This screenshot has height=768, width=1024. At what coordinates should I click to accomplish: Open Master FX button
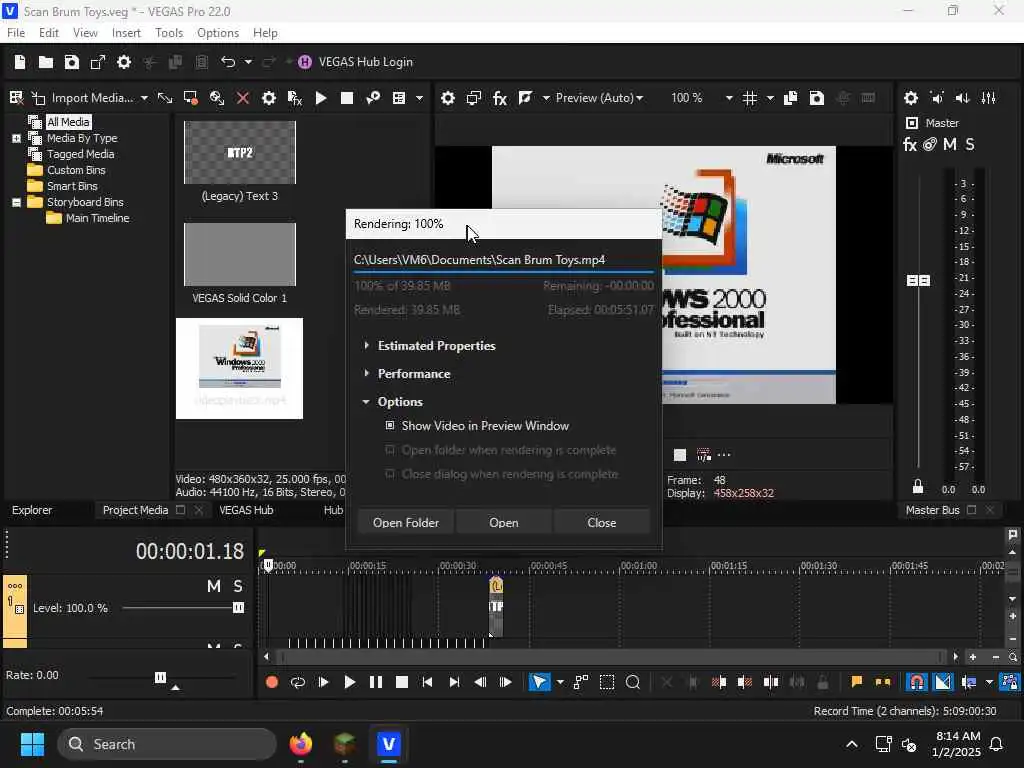point(910,144)
